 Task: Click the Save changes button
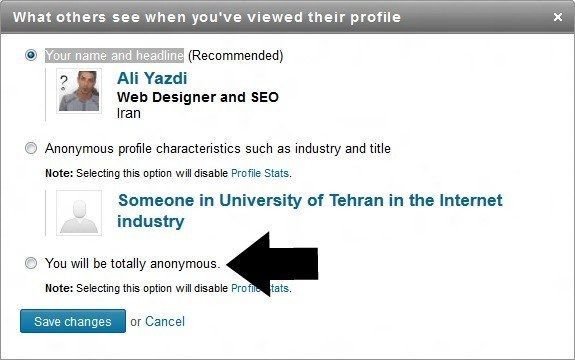pyautogui.click(x=73, y=321)
